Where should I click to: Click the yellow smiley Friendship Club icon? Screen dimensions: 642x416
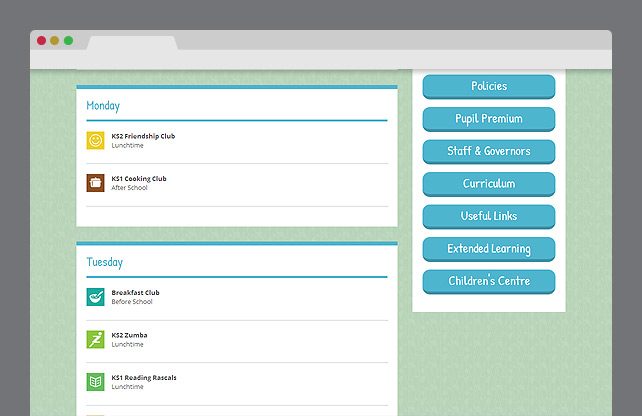coord(95,141)
